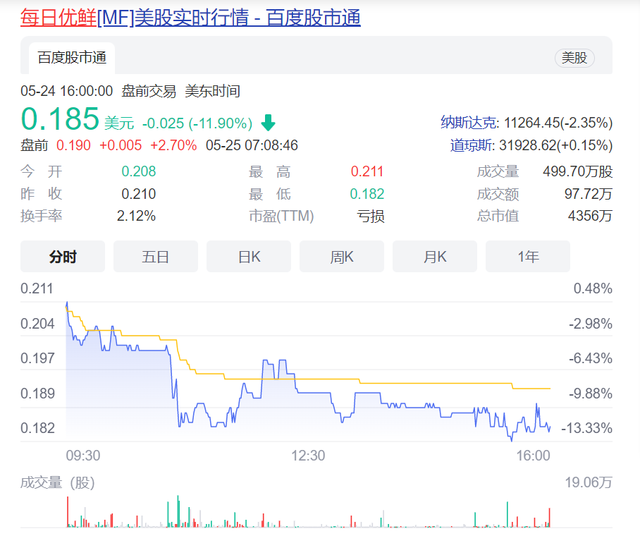Click the pre-market timestamp 05-25 07:08:46
This screenshot has width=640, height=536.
252,145
